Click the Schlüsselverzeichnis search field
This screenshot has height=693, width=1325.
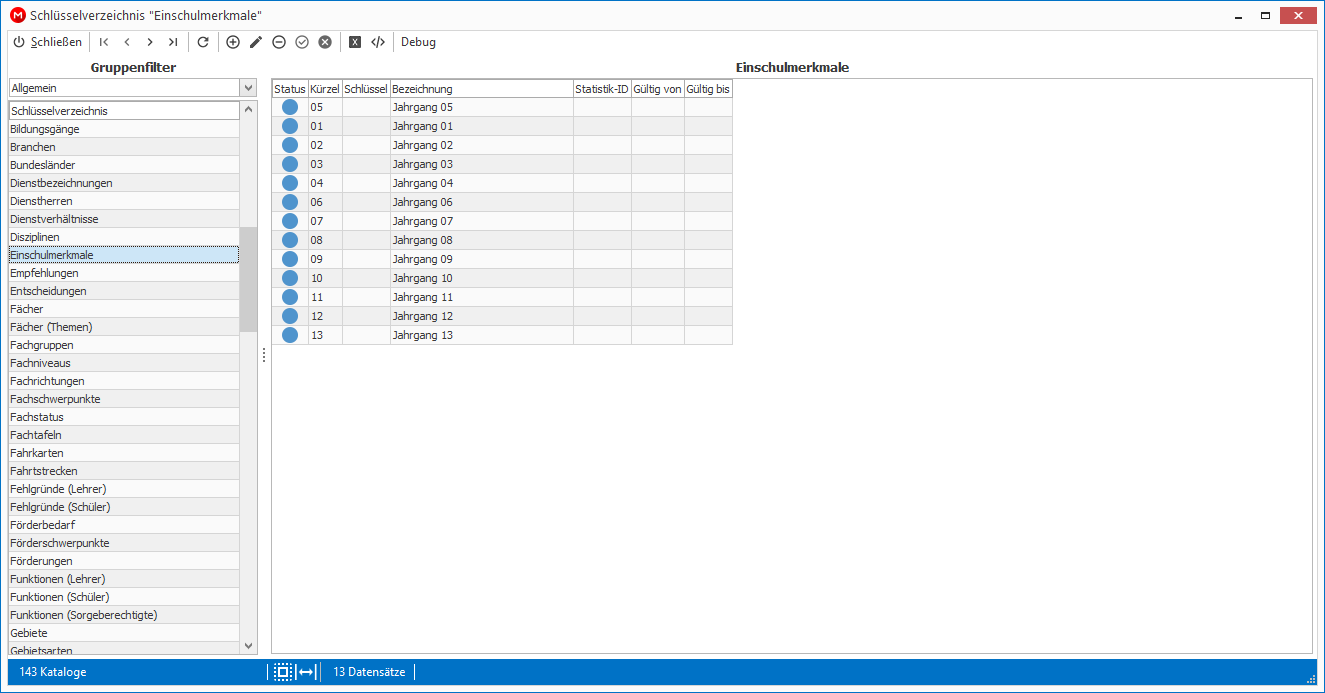pyautogui.click(x=124, y=111)
